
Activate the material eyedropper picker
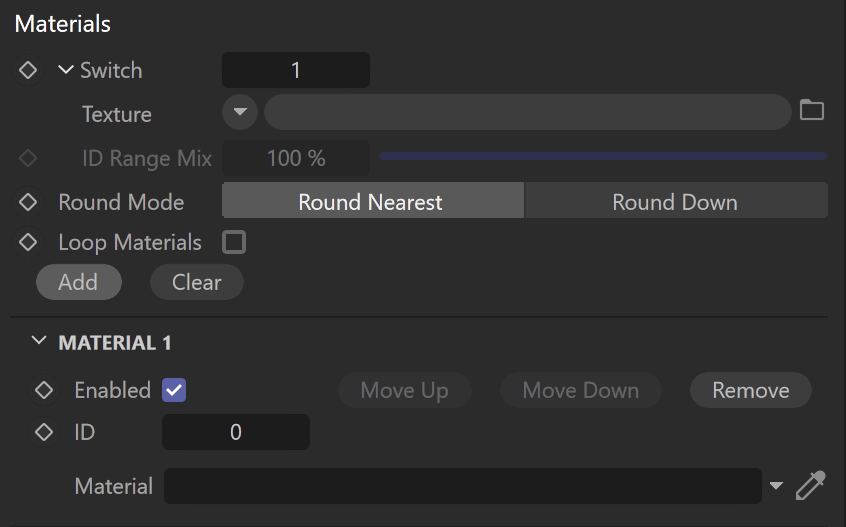pos(811,485)
